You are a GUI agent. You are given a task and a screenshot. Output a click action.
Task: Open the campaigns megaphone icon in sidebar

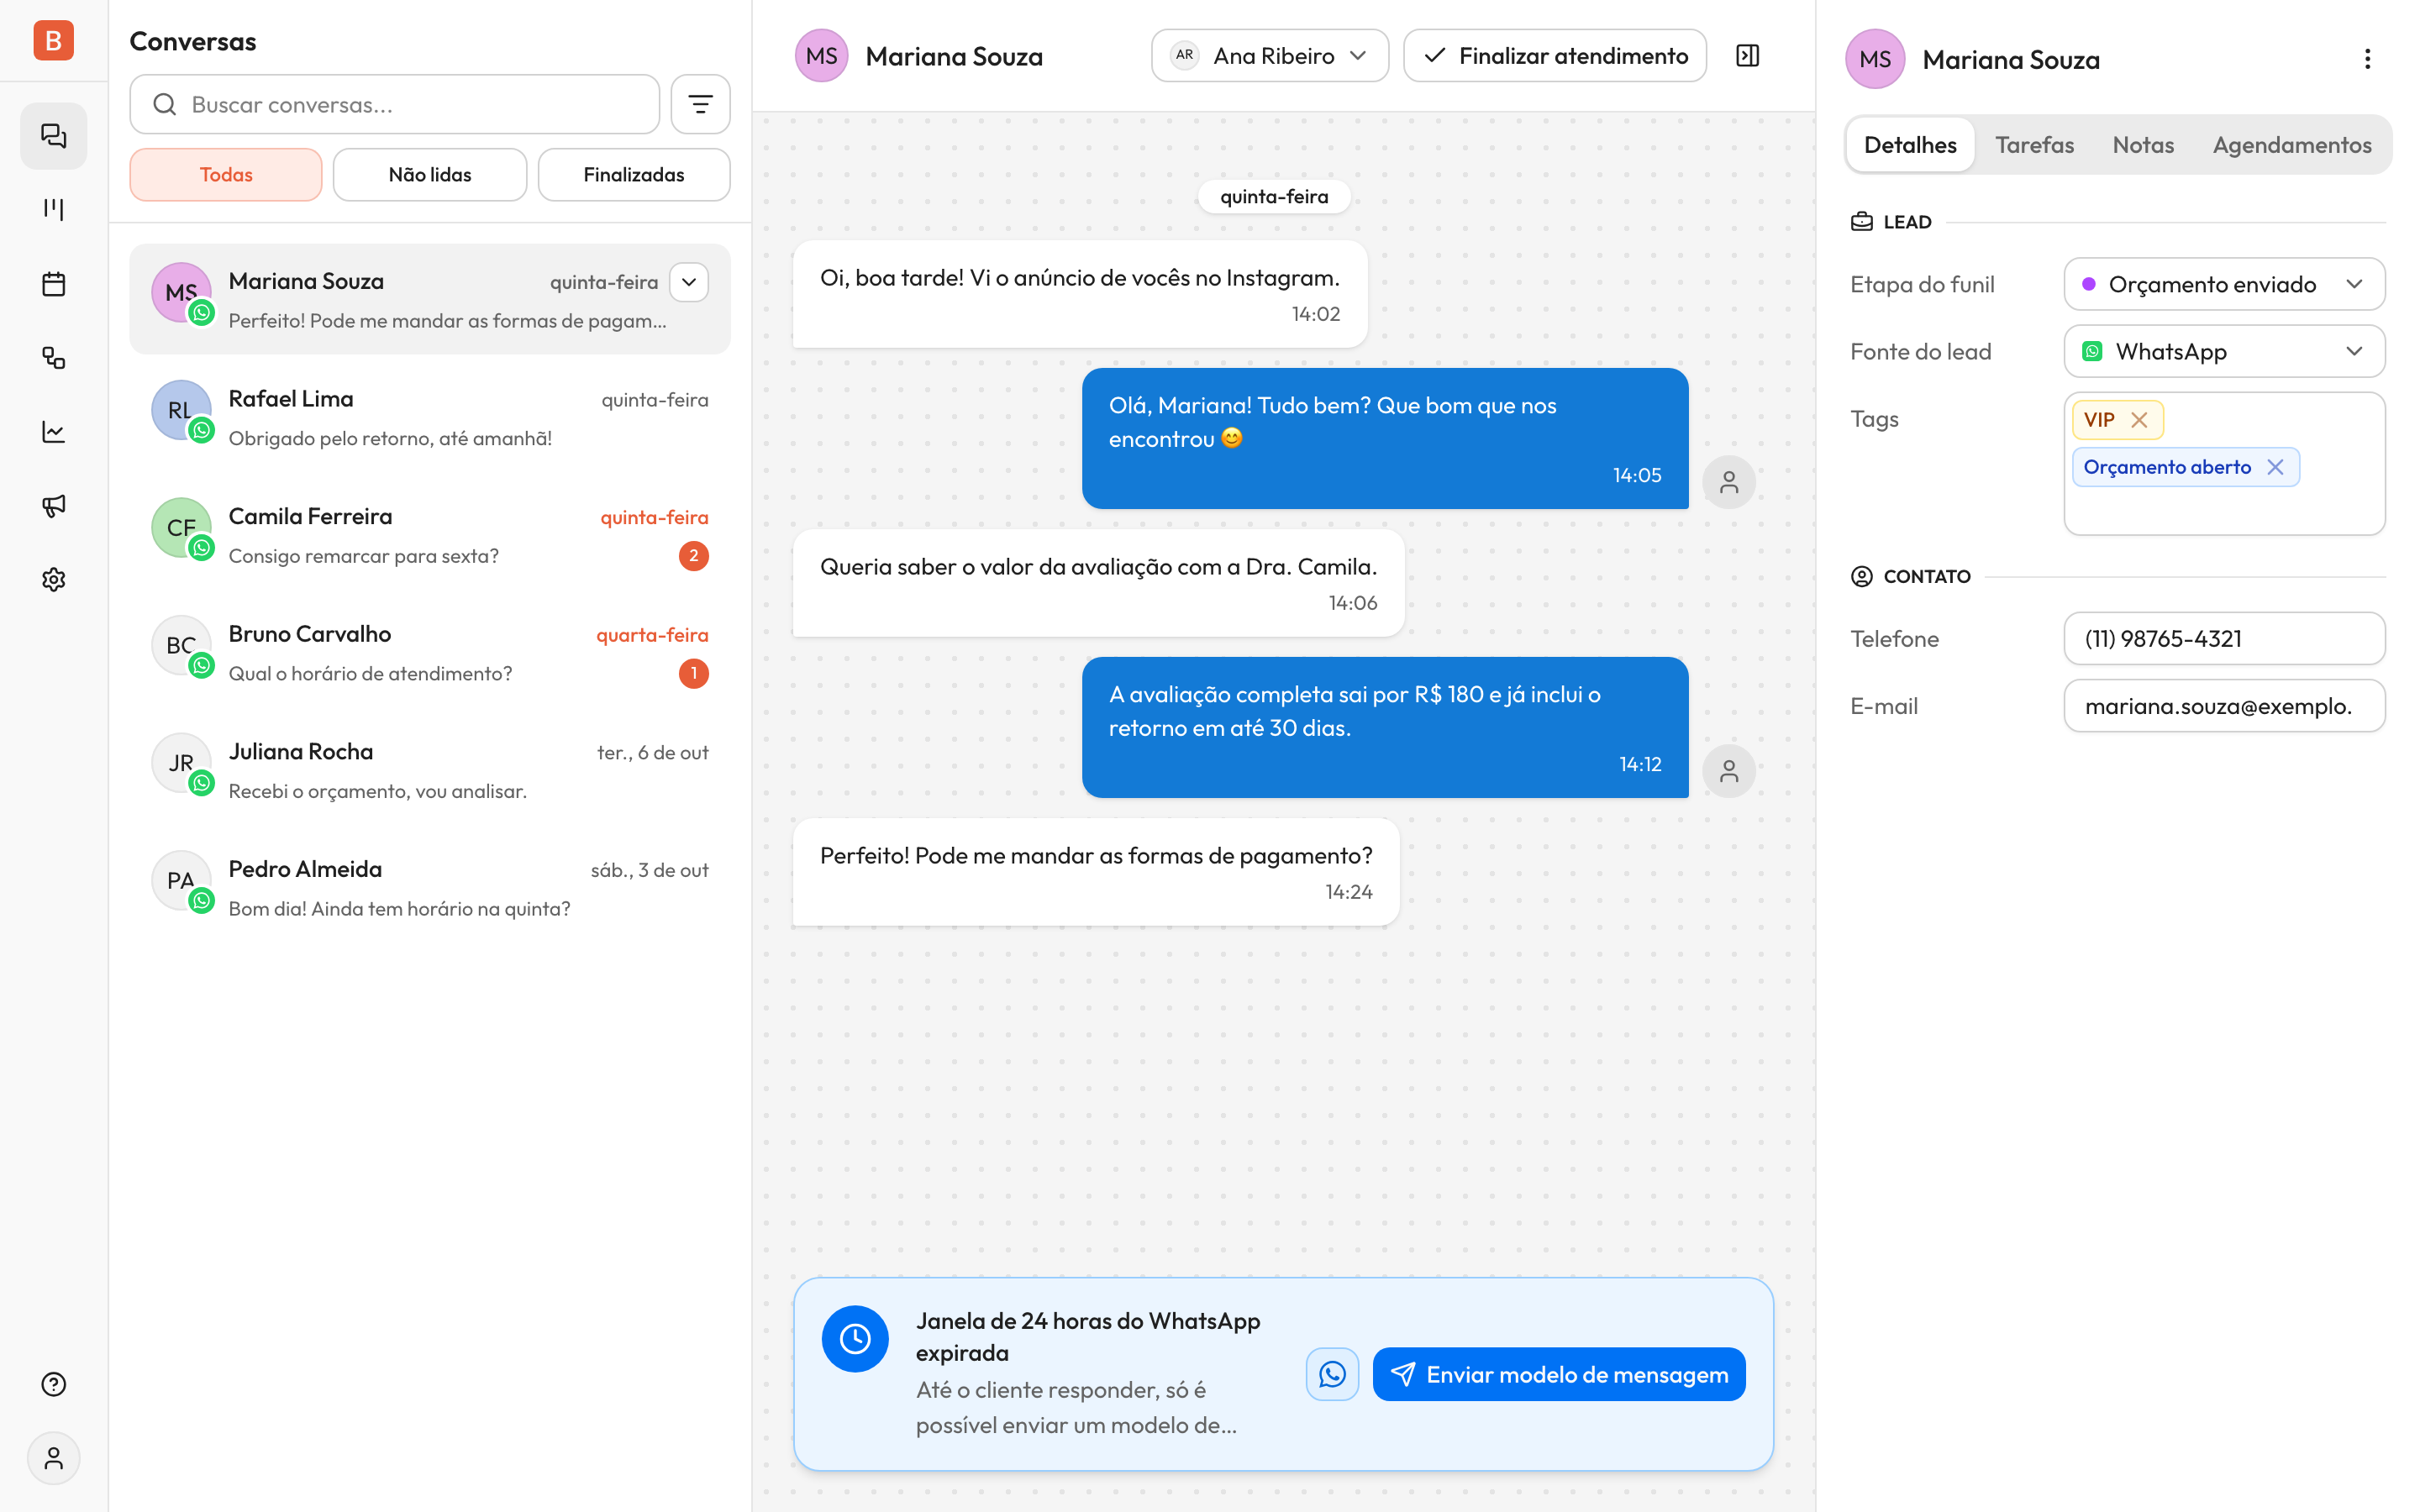(54, 506)
